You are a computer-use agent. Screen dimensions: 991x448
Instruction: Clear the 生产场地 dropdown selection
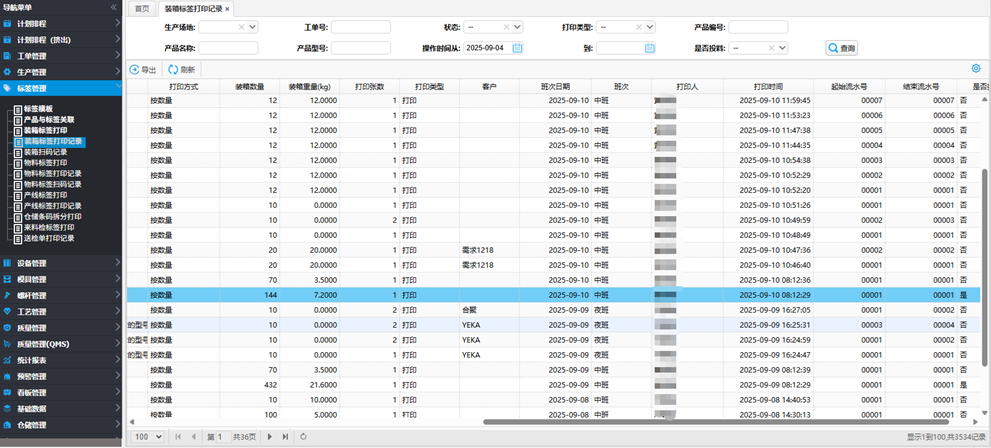pos(241,27)
